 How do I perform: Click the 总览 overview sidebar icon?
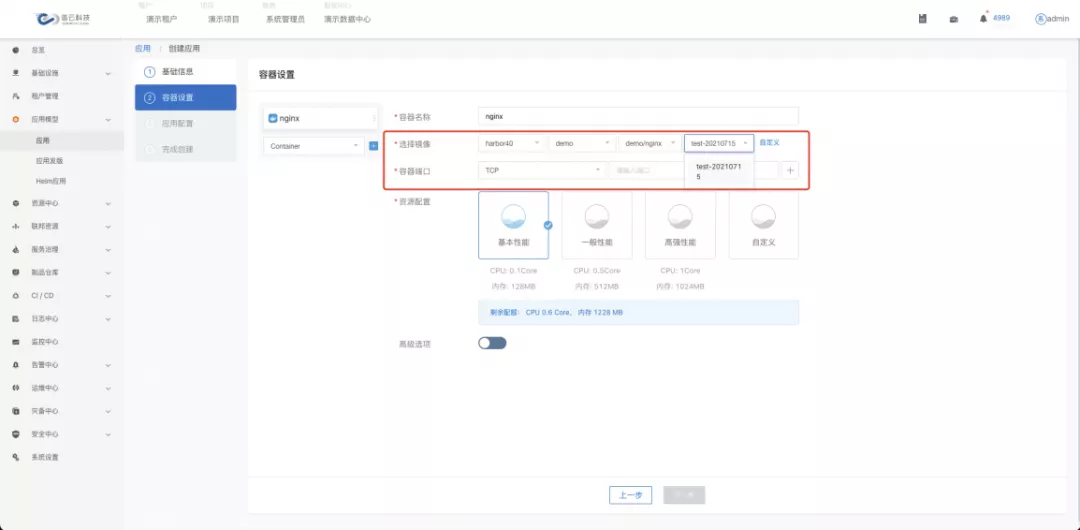tap(15, 50)
